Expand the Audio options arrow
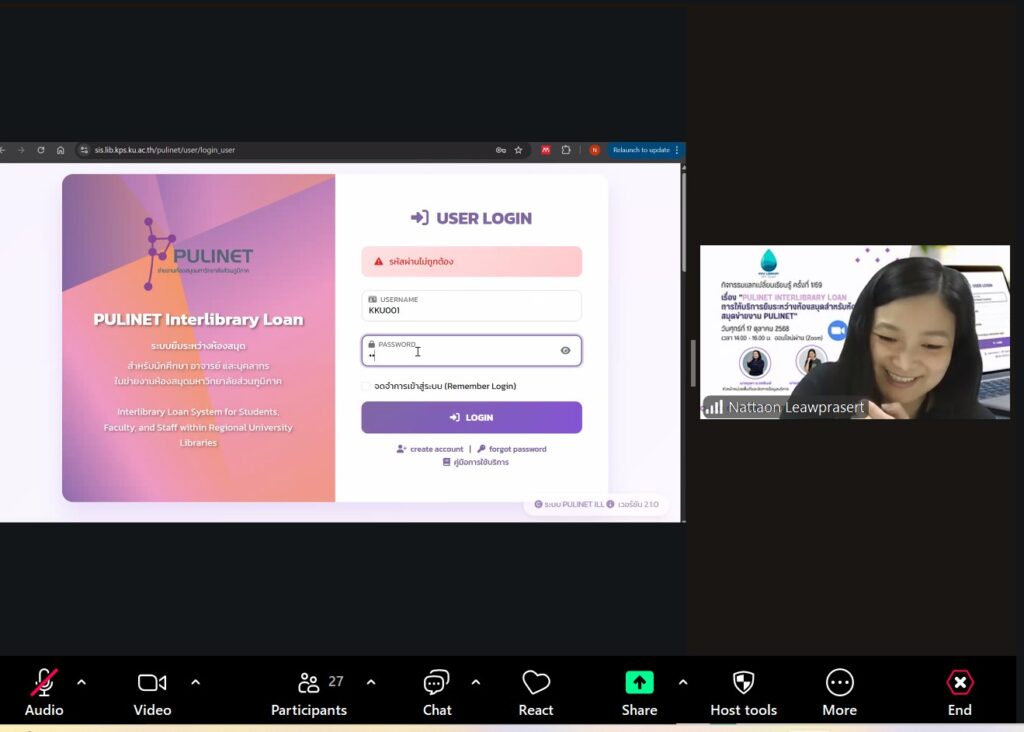The width and height of the screenshot is (1024, 732). pos(82,682)
